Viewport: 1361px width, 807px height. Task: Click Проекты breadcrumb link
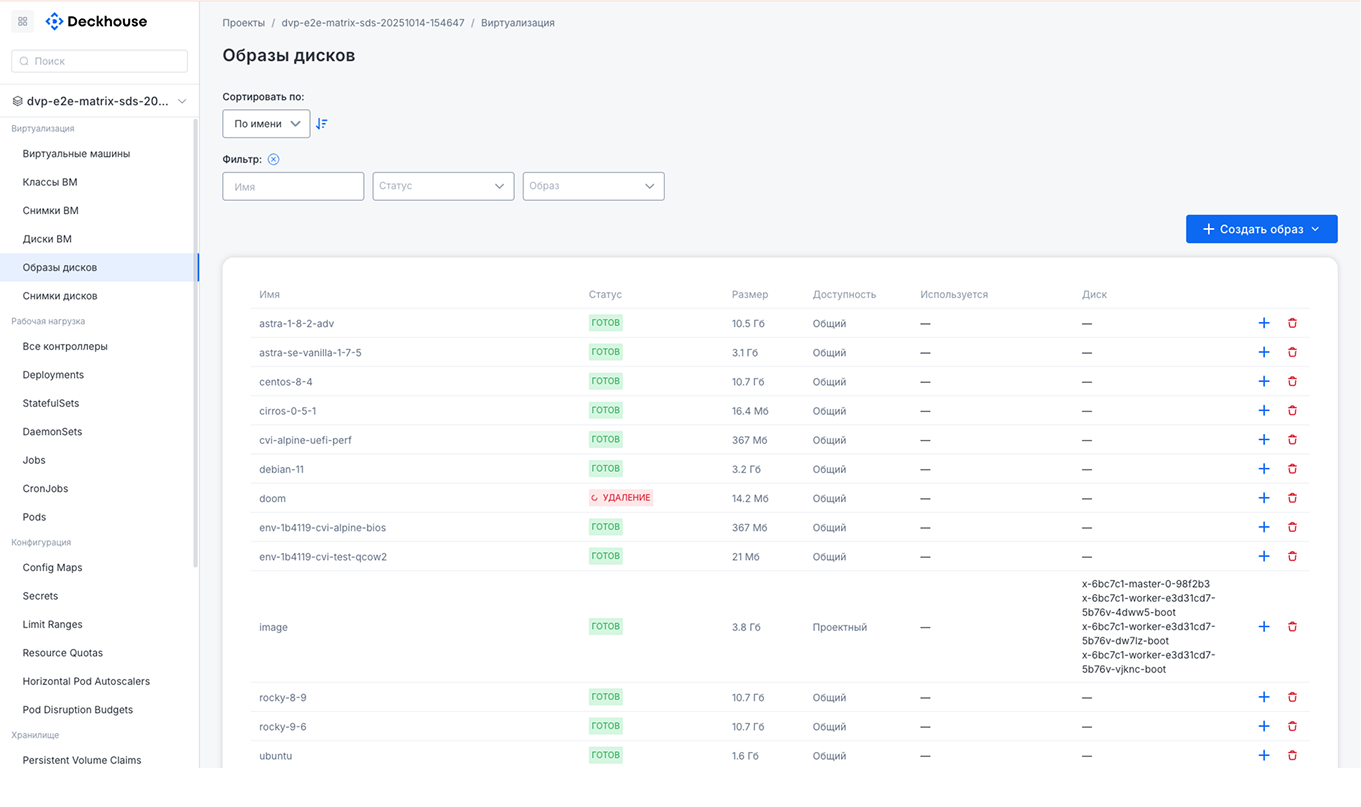tap(244, 23)
